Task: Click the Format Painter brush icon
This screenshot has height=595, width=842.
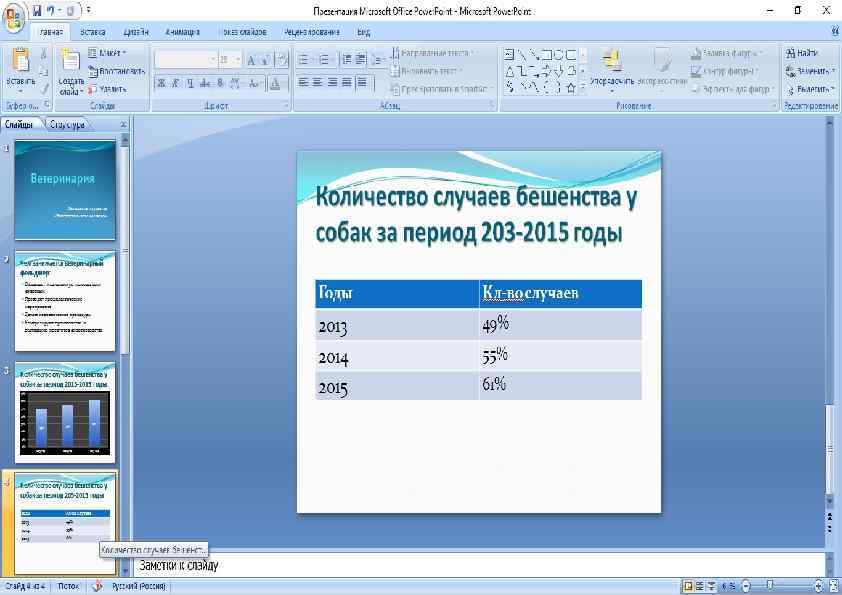Action: [x=44, y=88]
